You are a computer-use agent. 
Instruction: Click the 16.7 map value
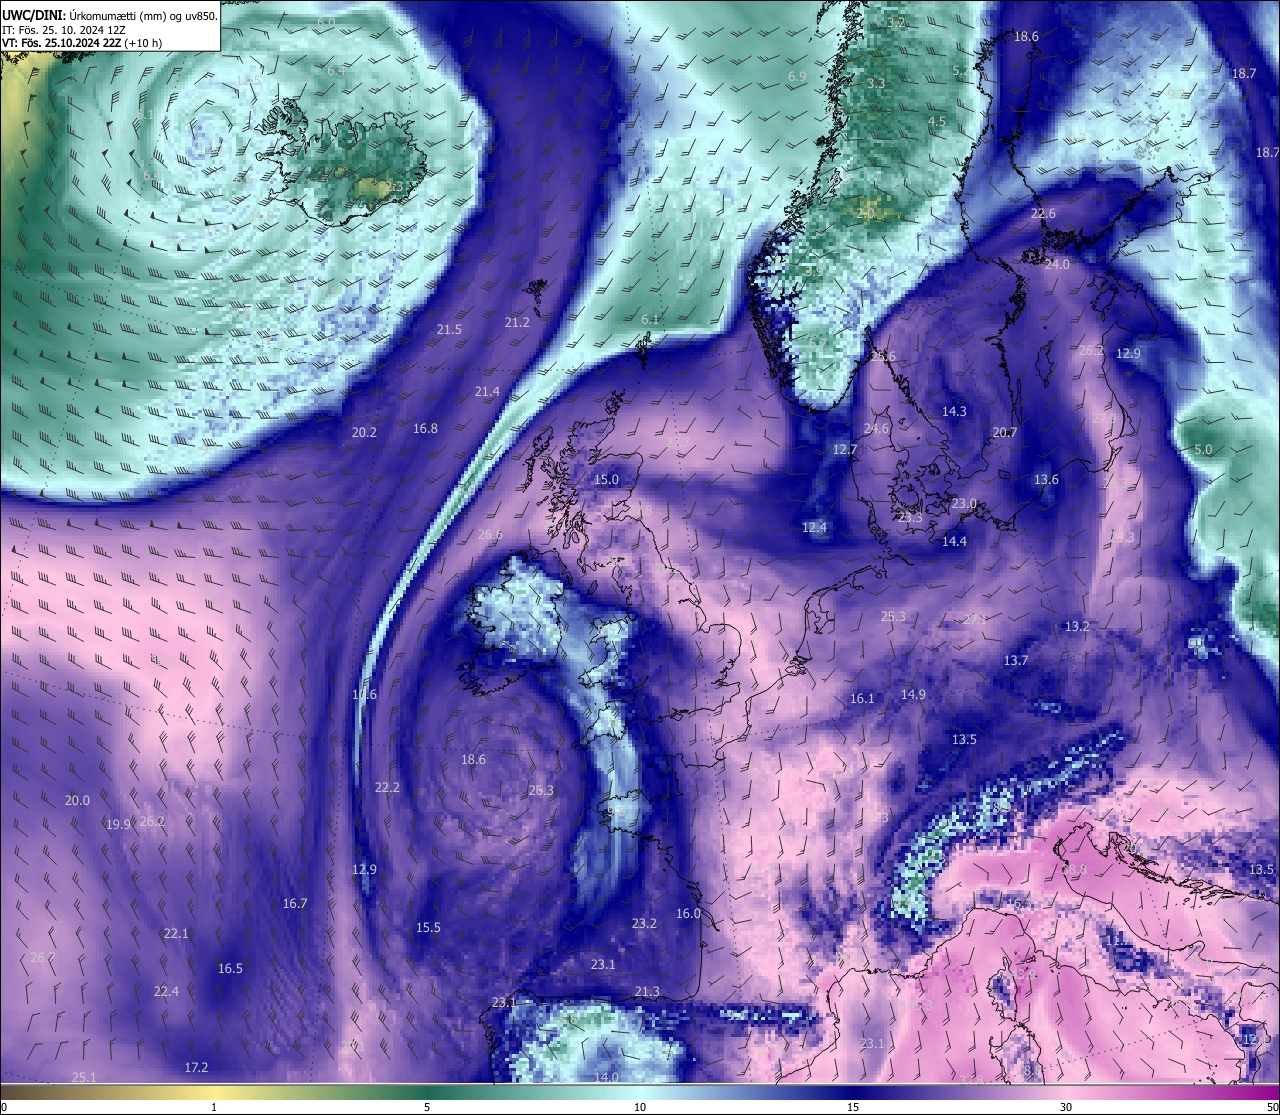point(295,904)
